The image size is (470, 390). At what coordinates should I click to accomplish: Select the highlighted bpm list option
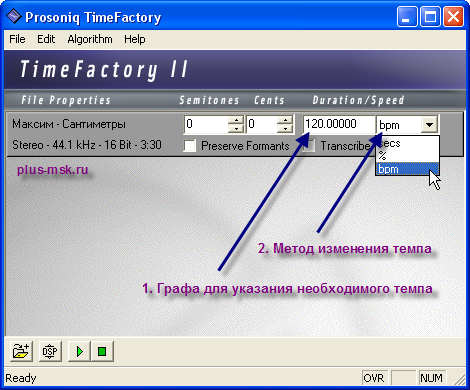pyautogui.click(x=407, y=169)
